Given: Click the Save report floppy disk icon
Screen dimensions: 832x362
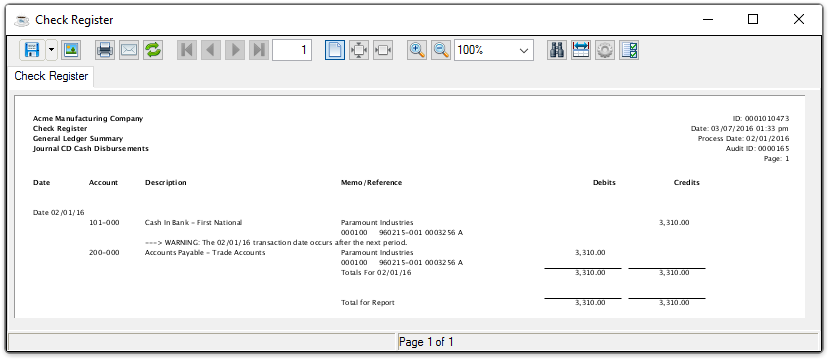Looking at the screenshot, I should [32, 50].
